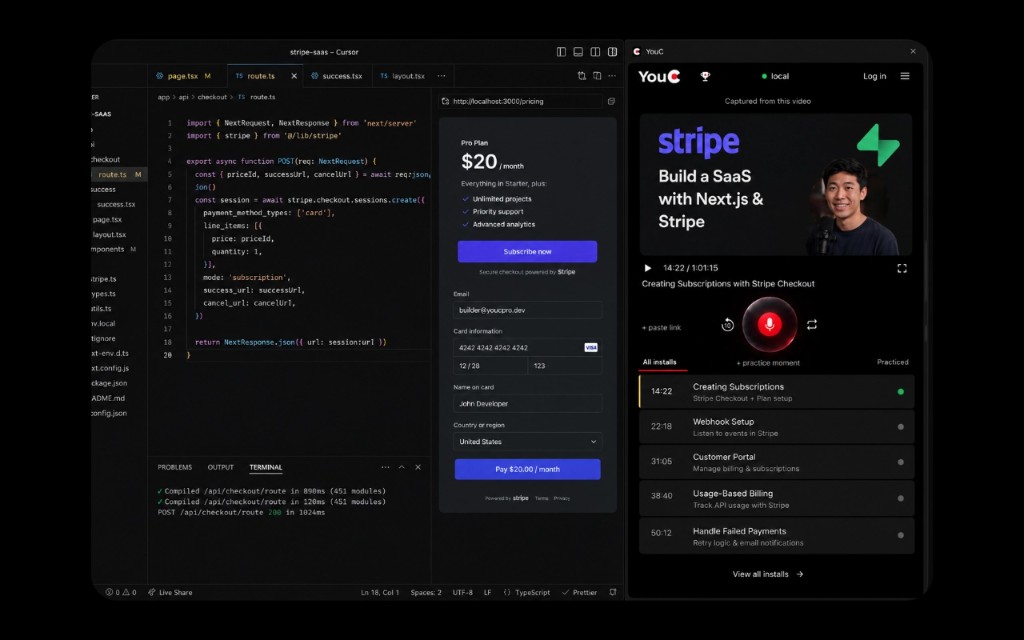Image resolution: width=1024 pixels, height=640 pixels.
Task: Show hidden tabs ellipsis beside layout.tsx tab
Action: coord(441,76)
